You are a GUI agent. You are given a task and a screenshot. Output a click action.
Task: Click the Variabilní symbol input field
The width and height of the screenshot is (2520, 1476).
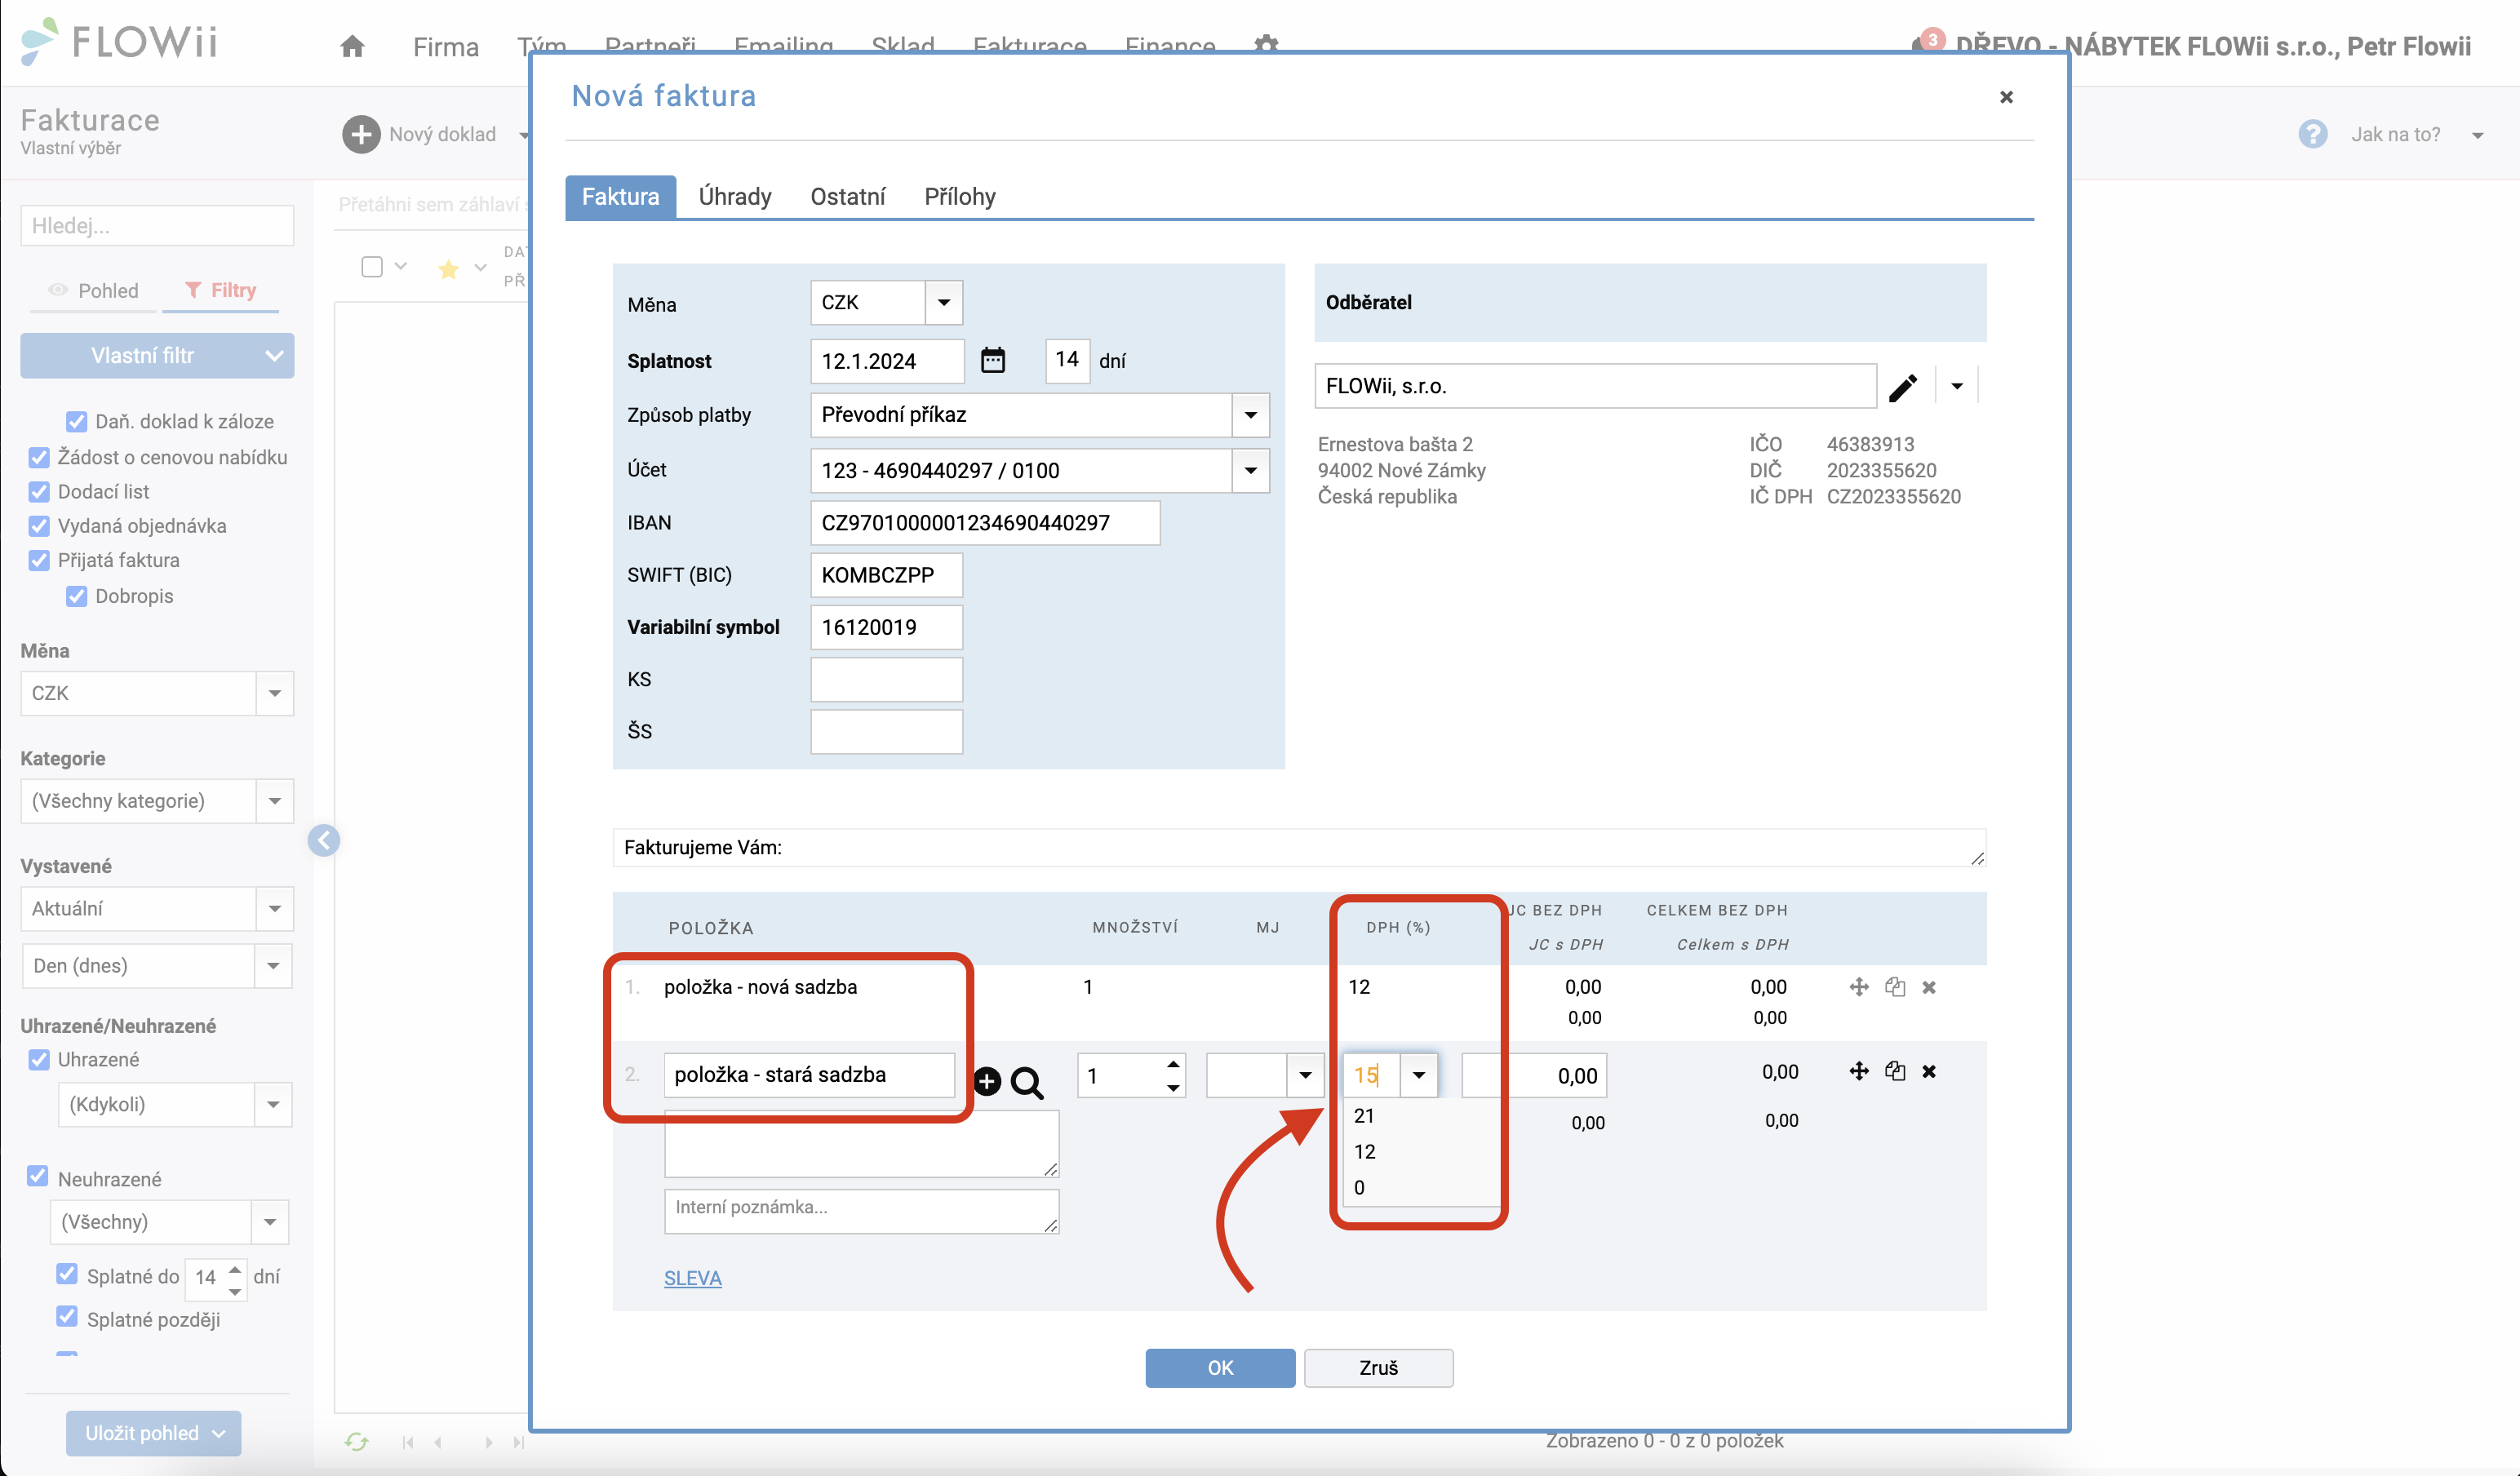pyautogui.click(x=886, y=627)
